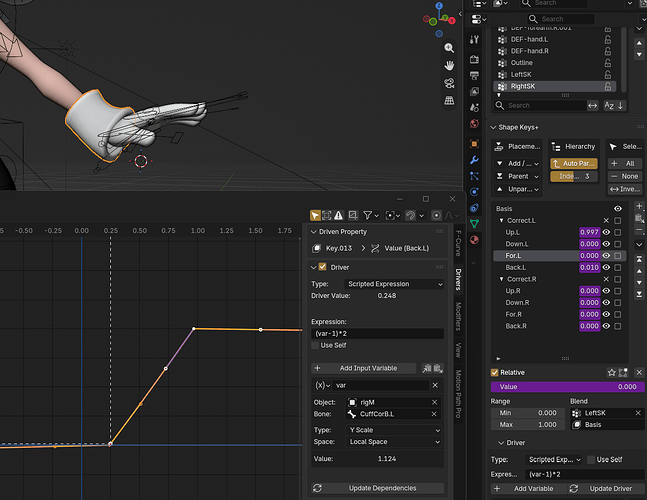Viewport: 647px width, 500px height.
Task: Enable only-selected arrow in driver editor header
Action: click(315, 215)
